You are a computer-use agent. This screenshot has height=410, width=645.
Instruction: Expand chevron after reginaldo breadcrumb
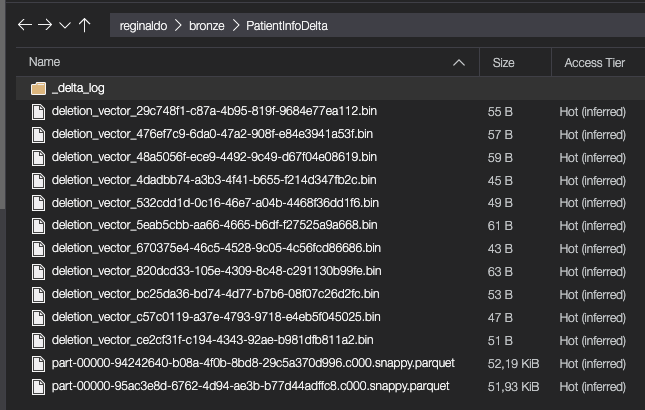coord(178,25)
